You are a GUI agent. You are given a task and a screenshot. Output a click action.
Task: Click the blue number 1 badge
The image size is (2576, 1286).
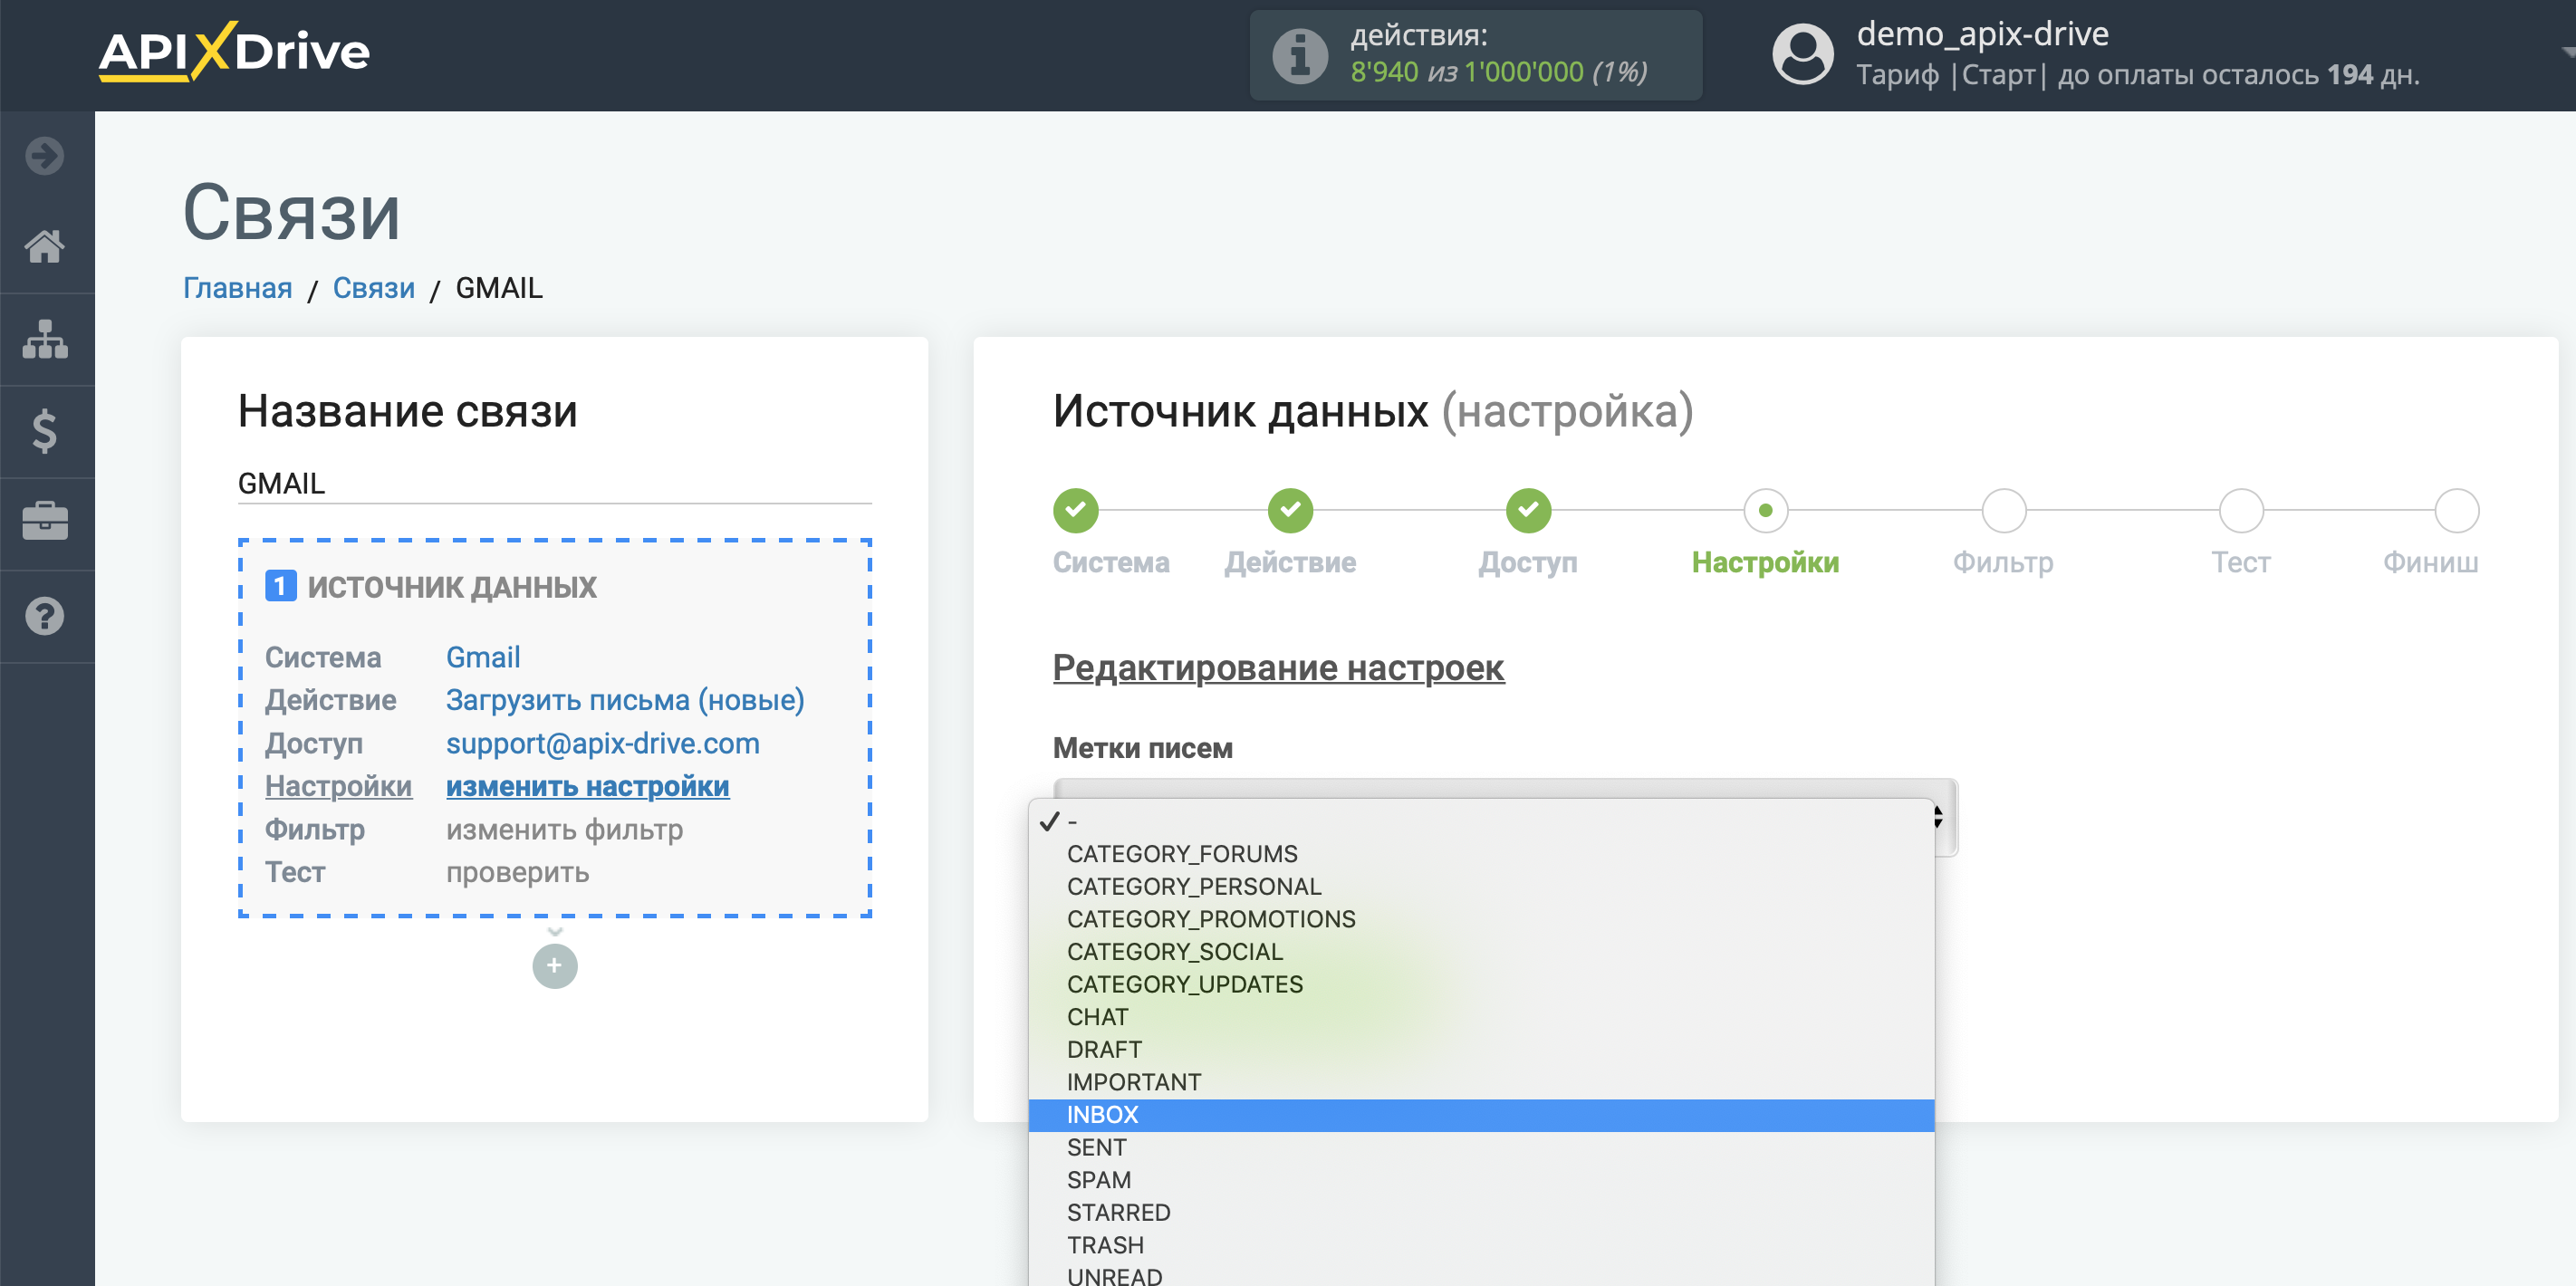point(280,586)
